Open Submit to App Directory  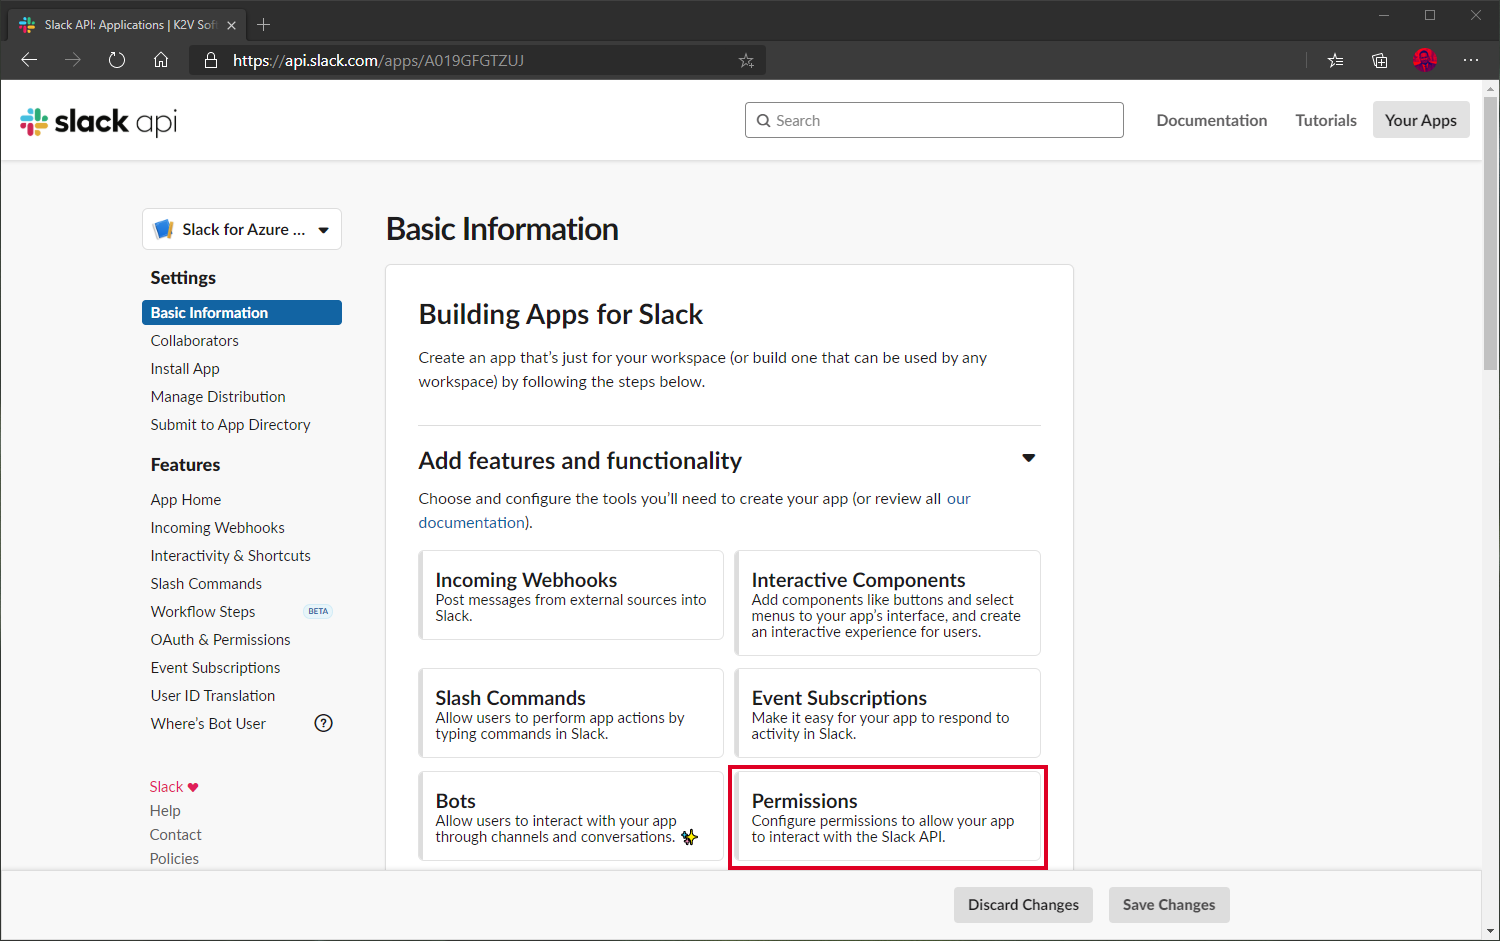tap(230, 425)
